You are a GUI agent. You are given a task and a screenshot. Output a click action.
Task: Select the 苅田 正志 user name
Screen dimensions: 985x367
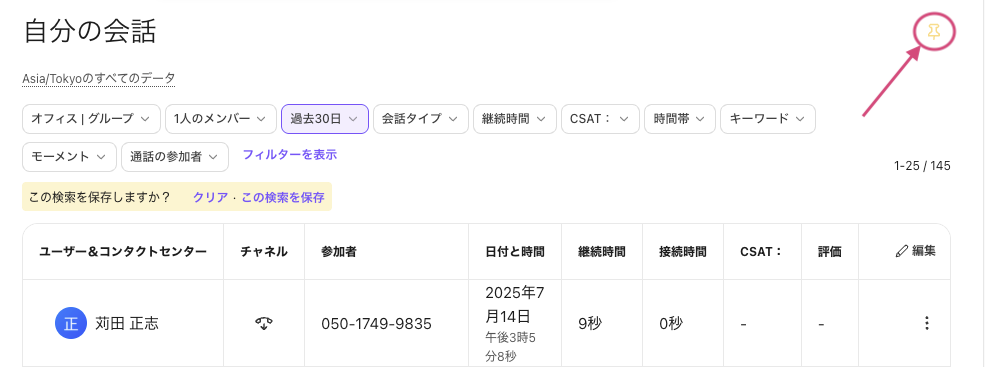coord(127,324)
